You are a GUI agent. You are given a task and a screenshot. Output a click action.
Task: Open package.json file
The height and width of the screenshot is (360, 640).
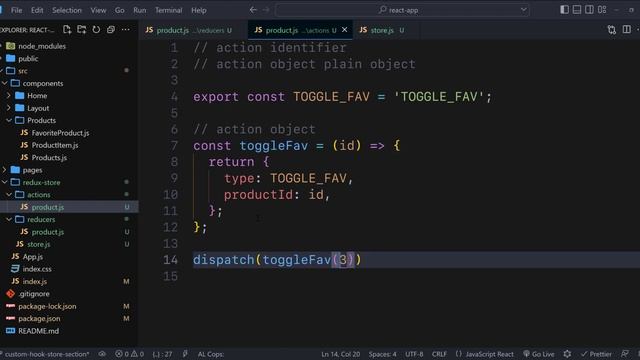[39, 318]
